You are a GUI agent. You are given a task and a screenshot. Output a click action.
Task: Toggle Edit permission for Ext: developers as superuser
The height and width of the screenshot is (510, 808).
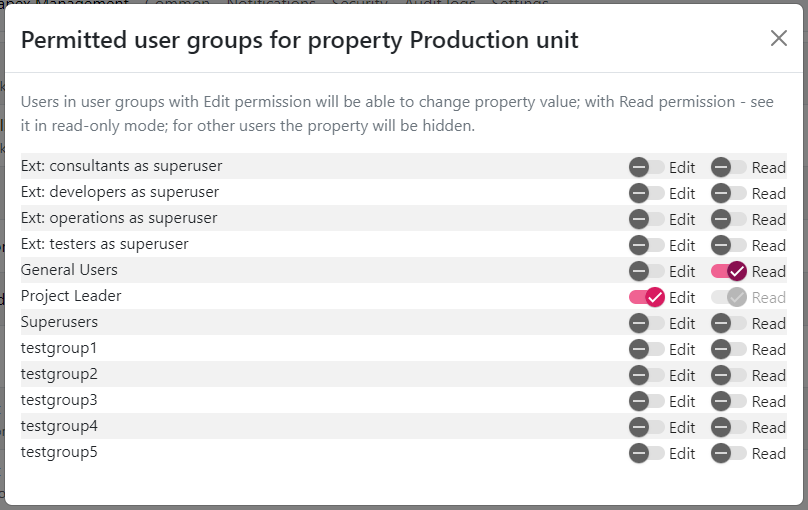(646, 193)
